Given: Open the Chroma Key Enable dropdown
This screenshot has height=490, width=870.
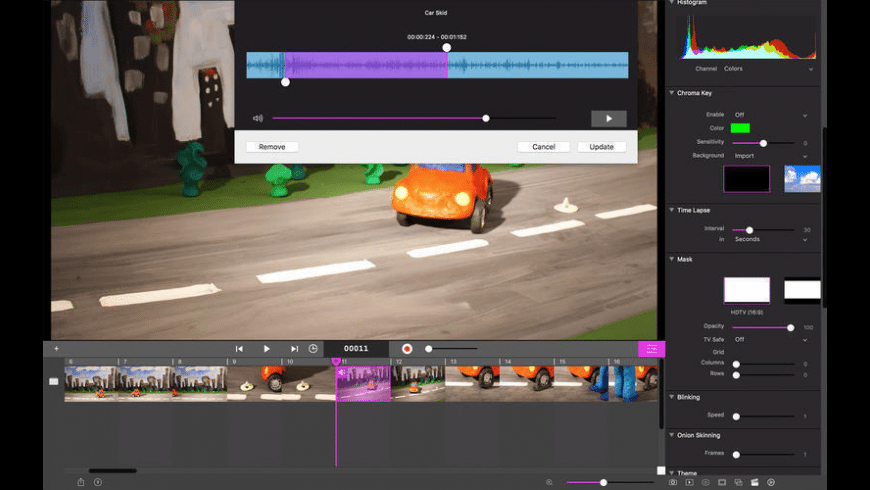Looking at the screenshot, I should 769,115.
